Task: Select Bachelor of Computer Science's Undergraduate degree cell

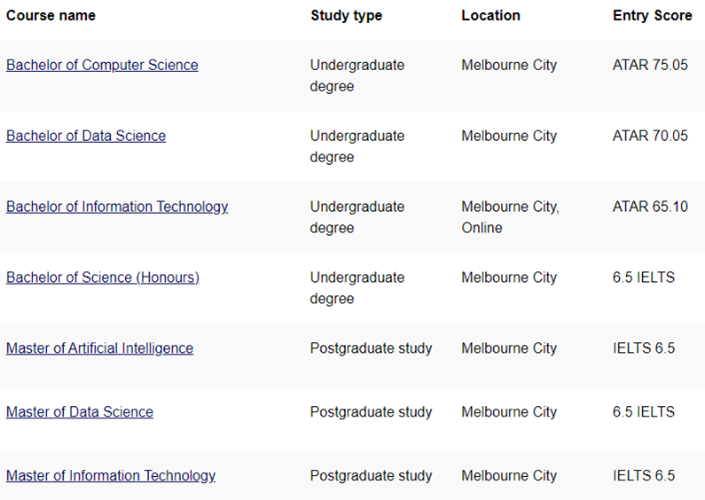Action: [x=357, y=75]
